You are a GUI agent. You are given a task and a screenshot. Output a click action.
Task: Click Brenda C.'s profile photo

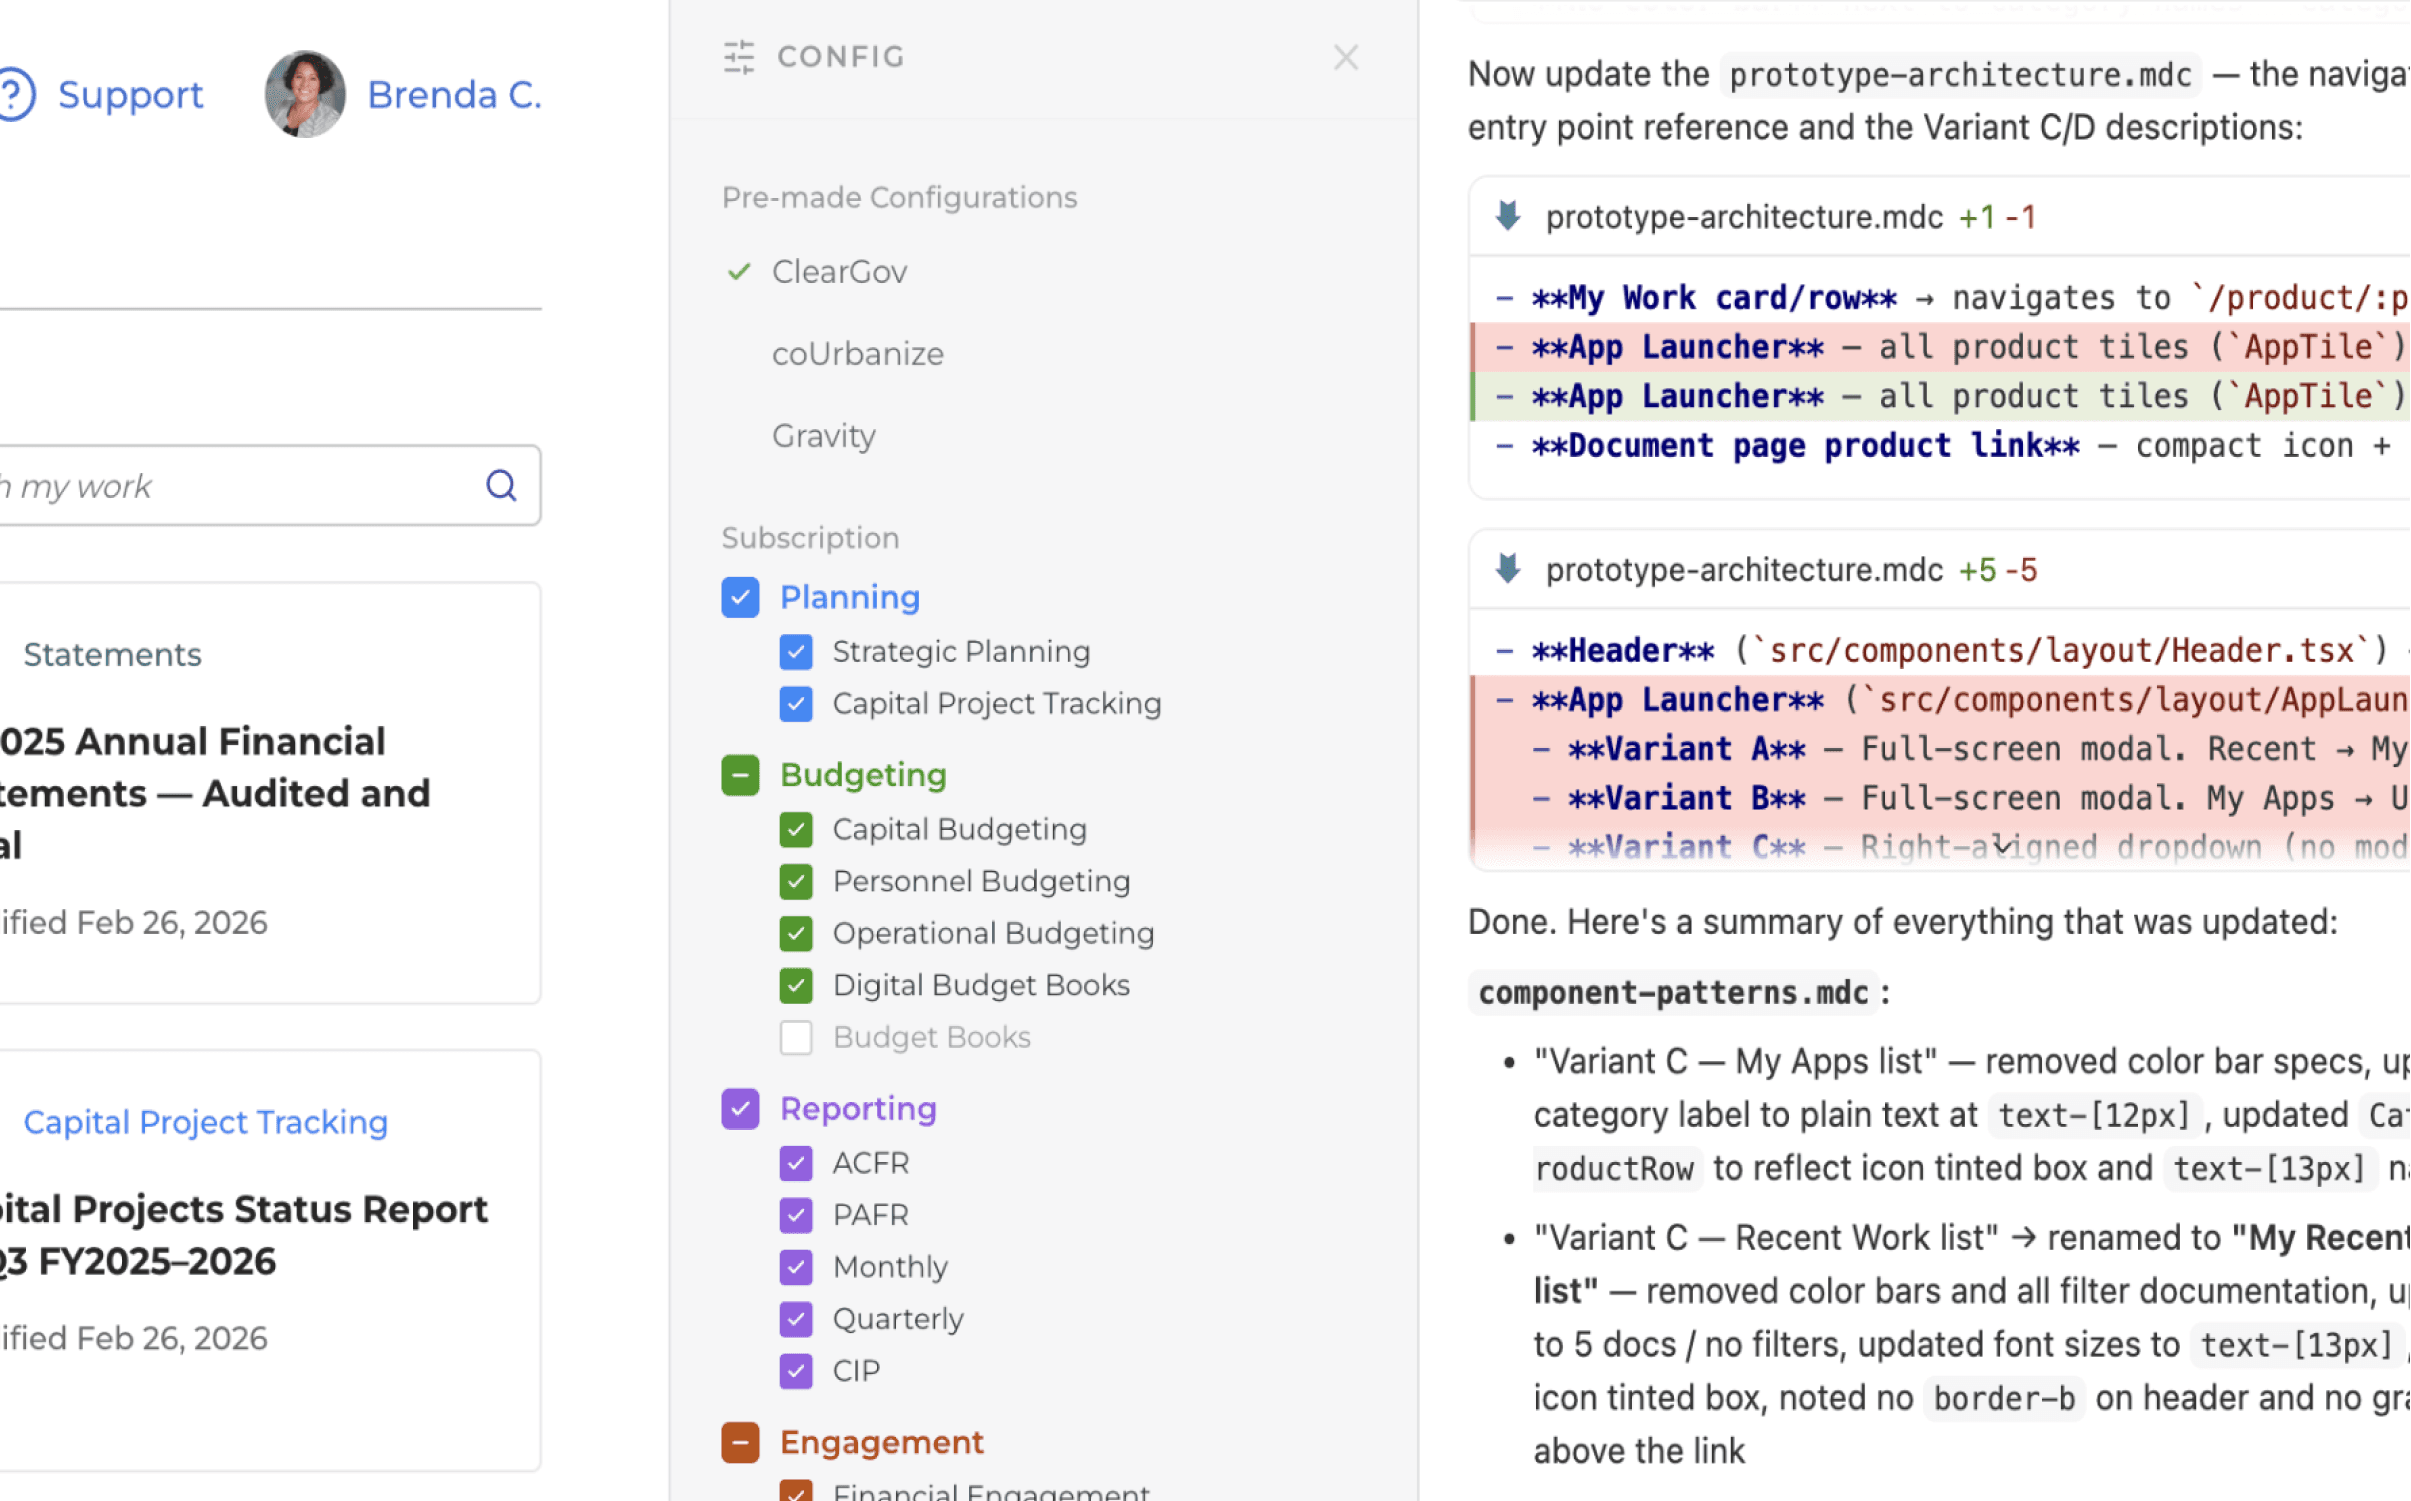click(x=305, y=93)
